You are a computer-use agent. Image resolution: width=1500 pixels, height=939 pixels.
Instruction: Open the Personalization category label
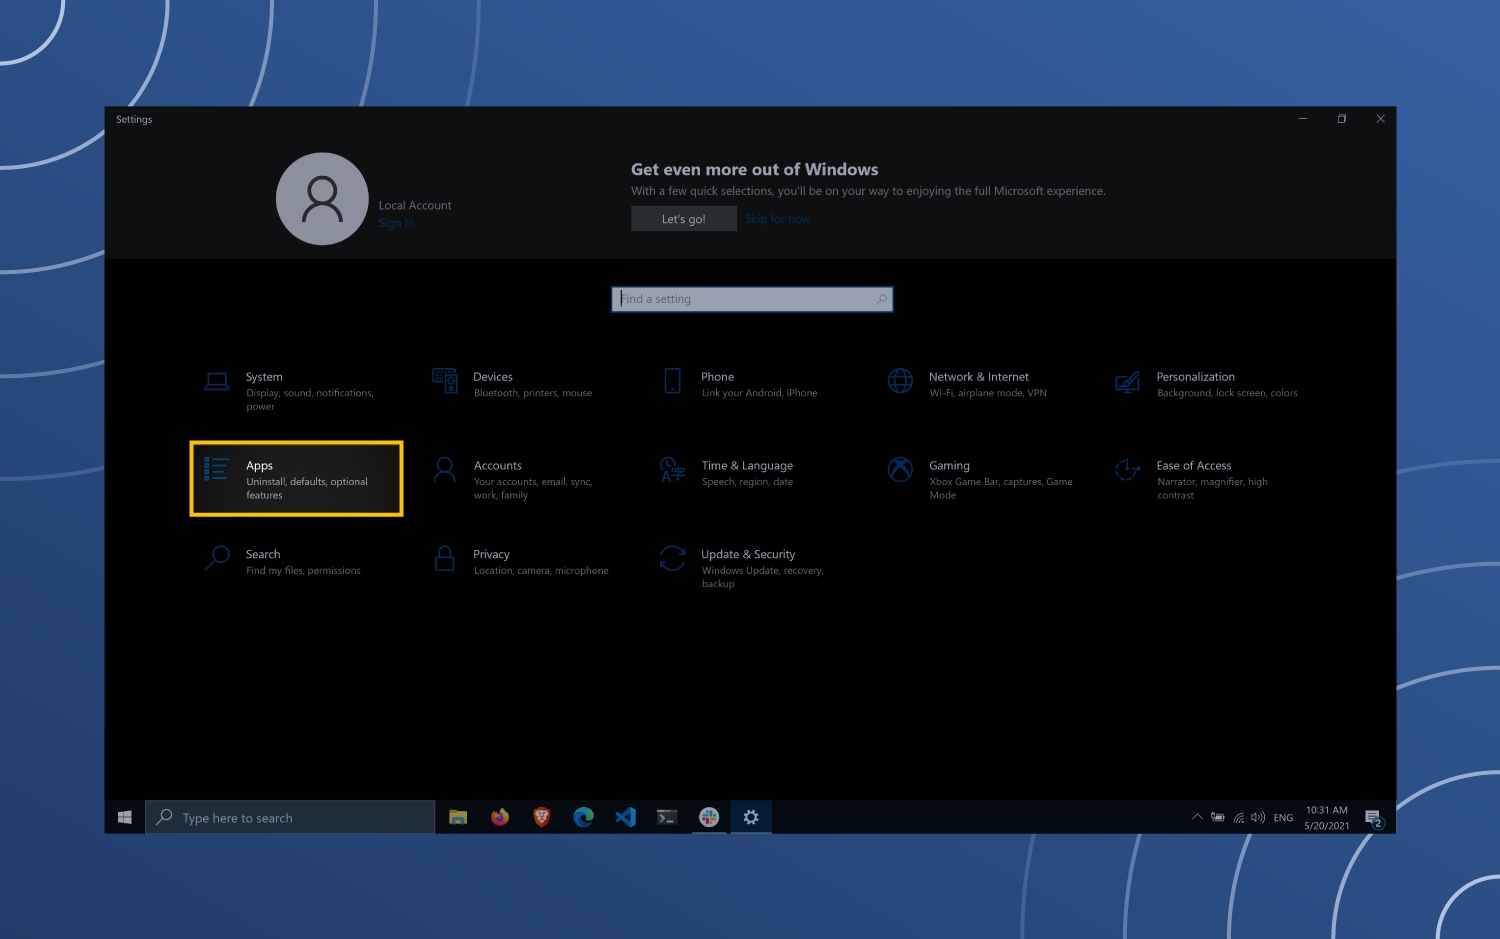click(1196, 377)
